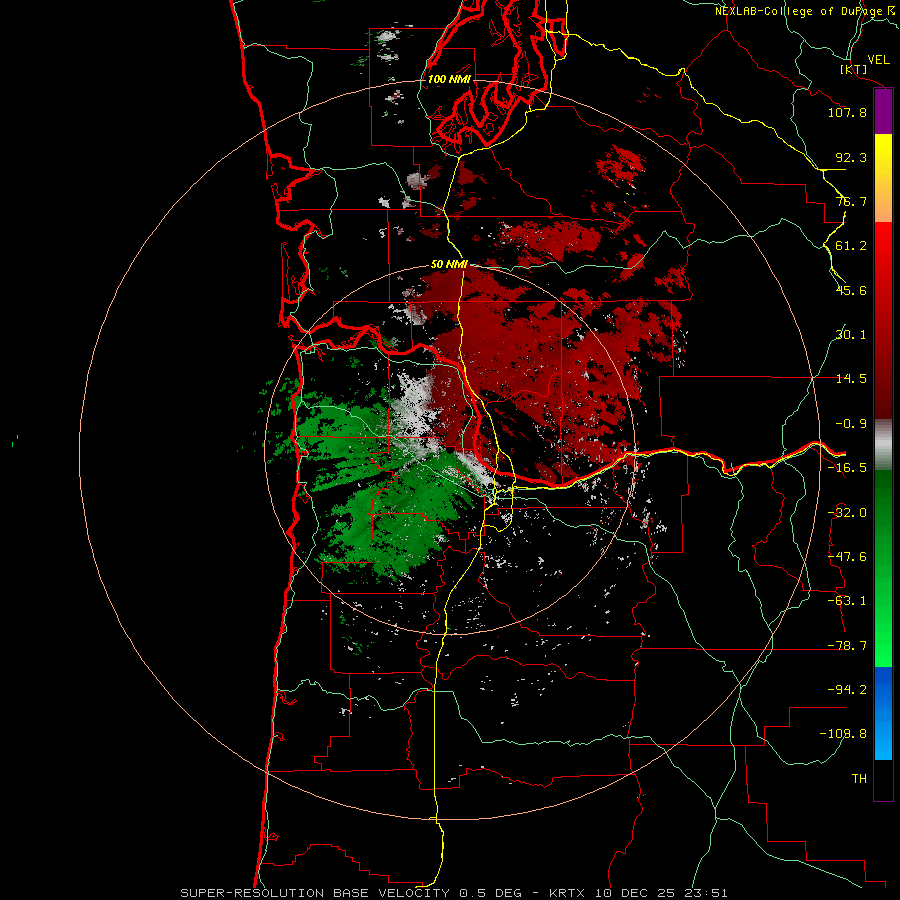Viewport: 900px width, 900px height.
Task: Click the -16.5 velocity scale value
Action: (847, 468)
